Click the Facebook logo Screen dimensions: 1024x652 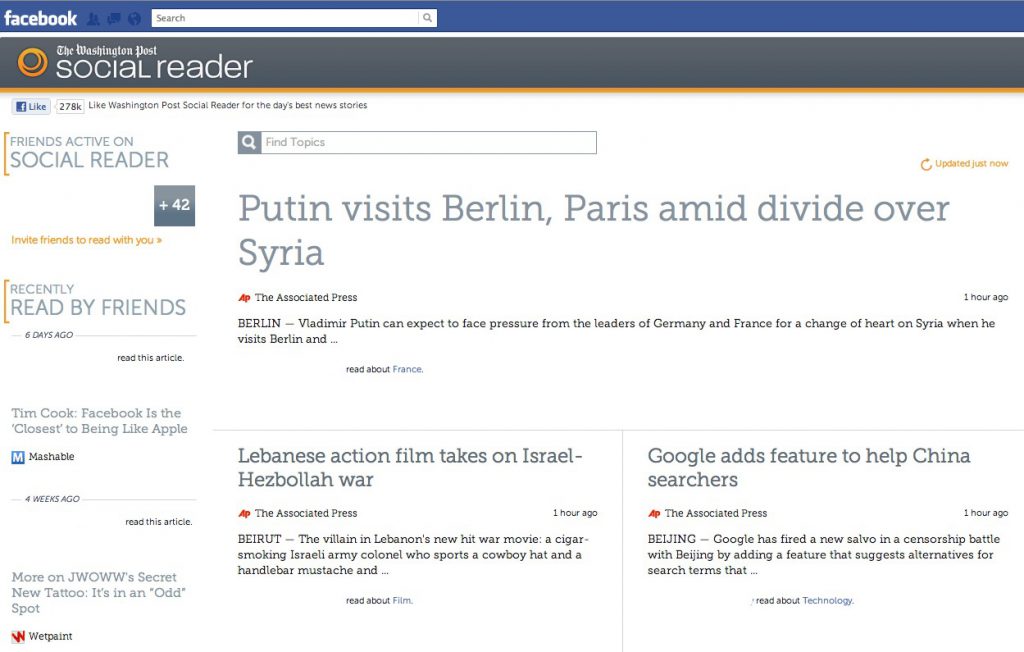click(40, 18)
